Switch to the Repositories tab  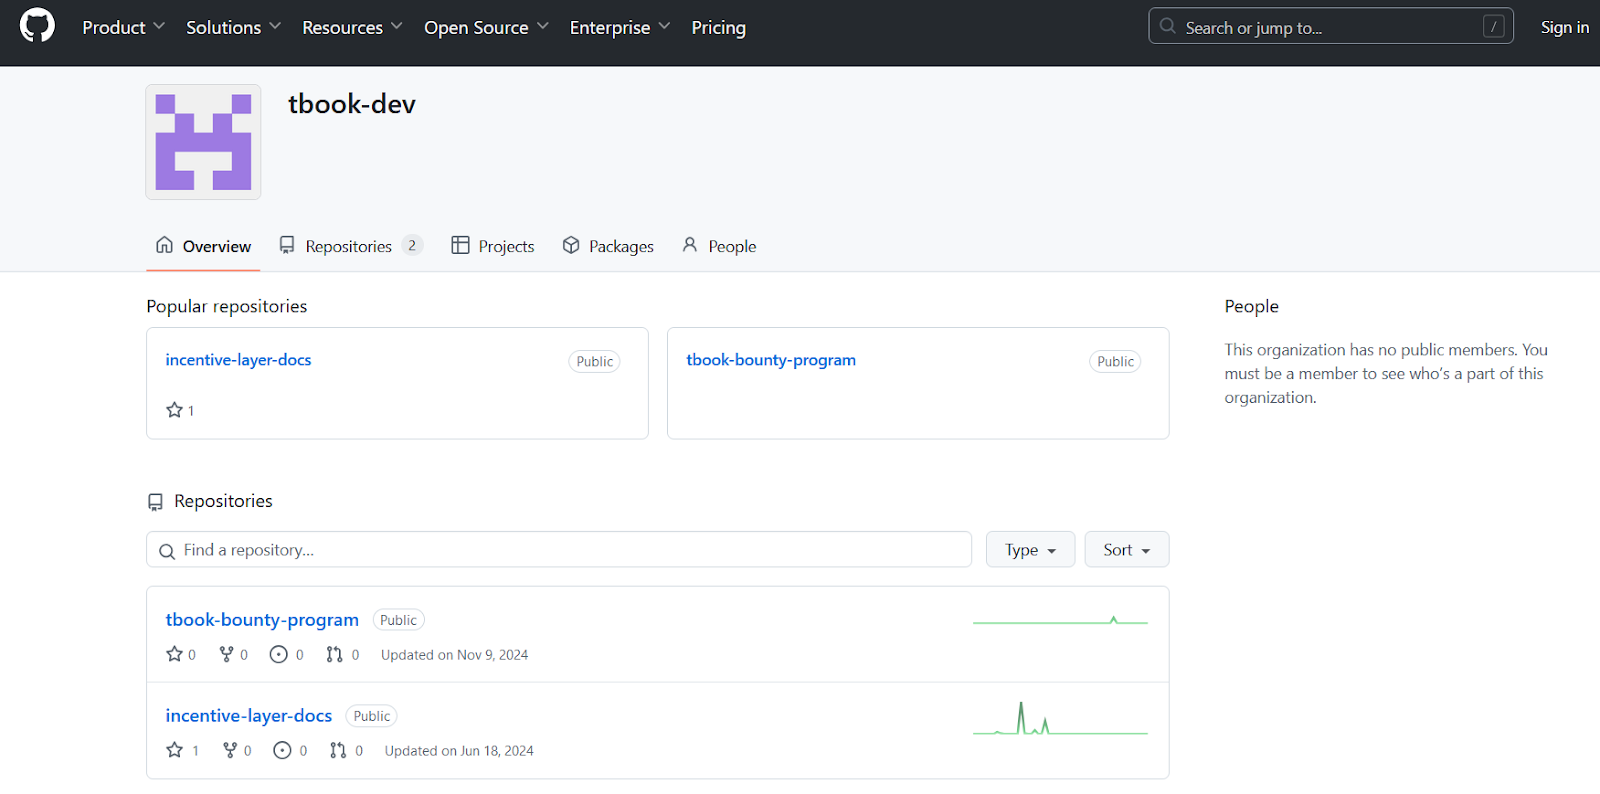coord(350,246)
